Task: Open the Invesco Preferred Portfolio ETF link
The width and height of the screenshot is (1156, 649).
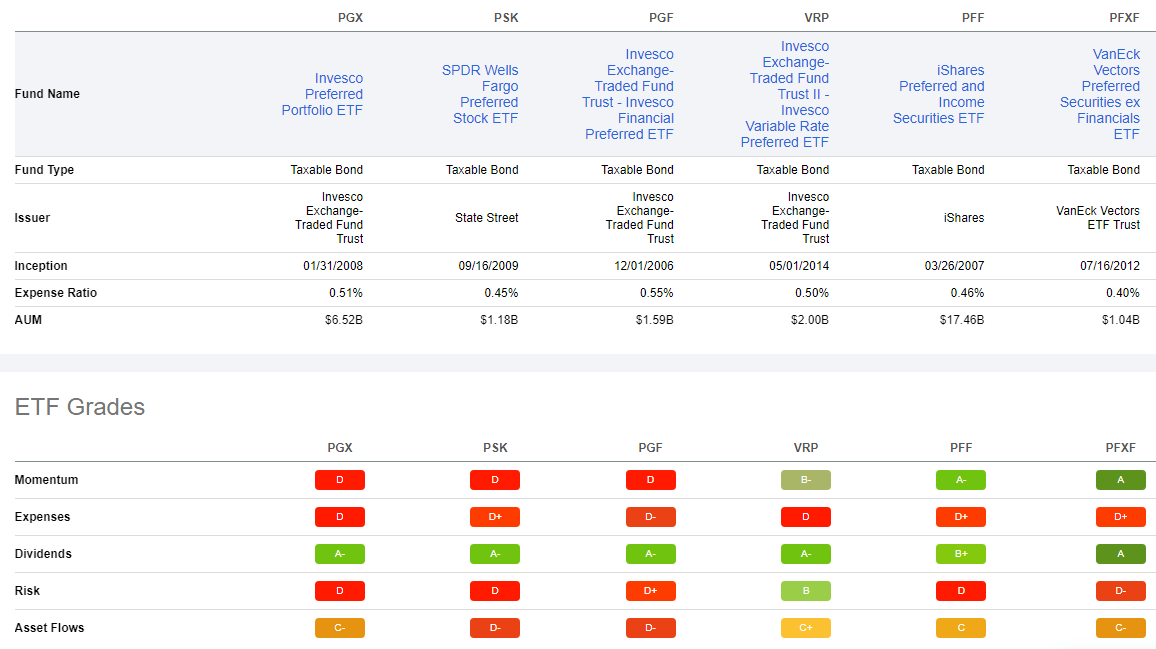Action: tap(322, 94)
